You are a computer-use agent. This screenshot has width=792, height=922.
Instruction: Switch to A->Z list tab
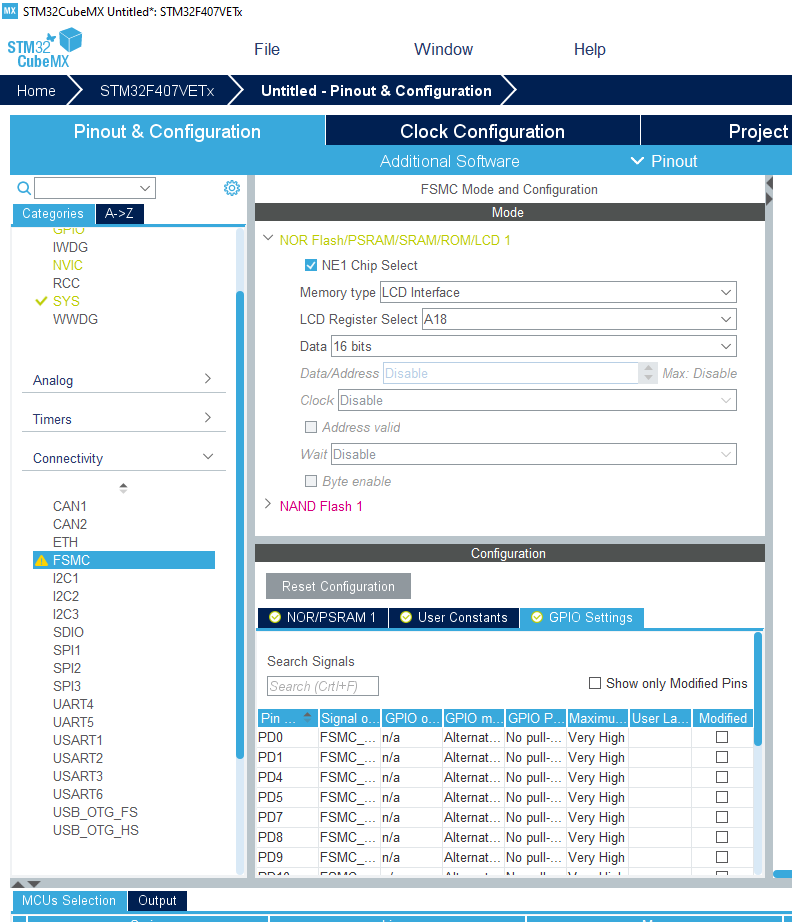tap(119, 213)
